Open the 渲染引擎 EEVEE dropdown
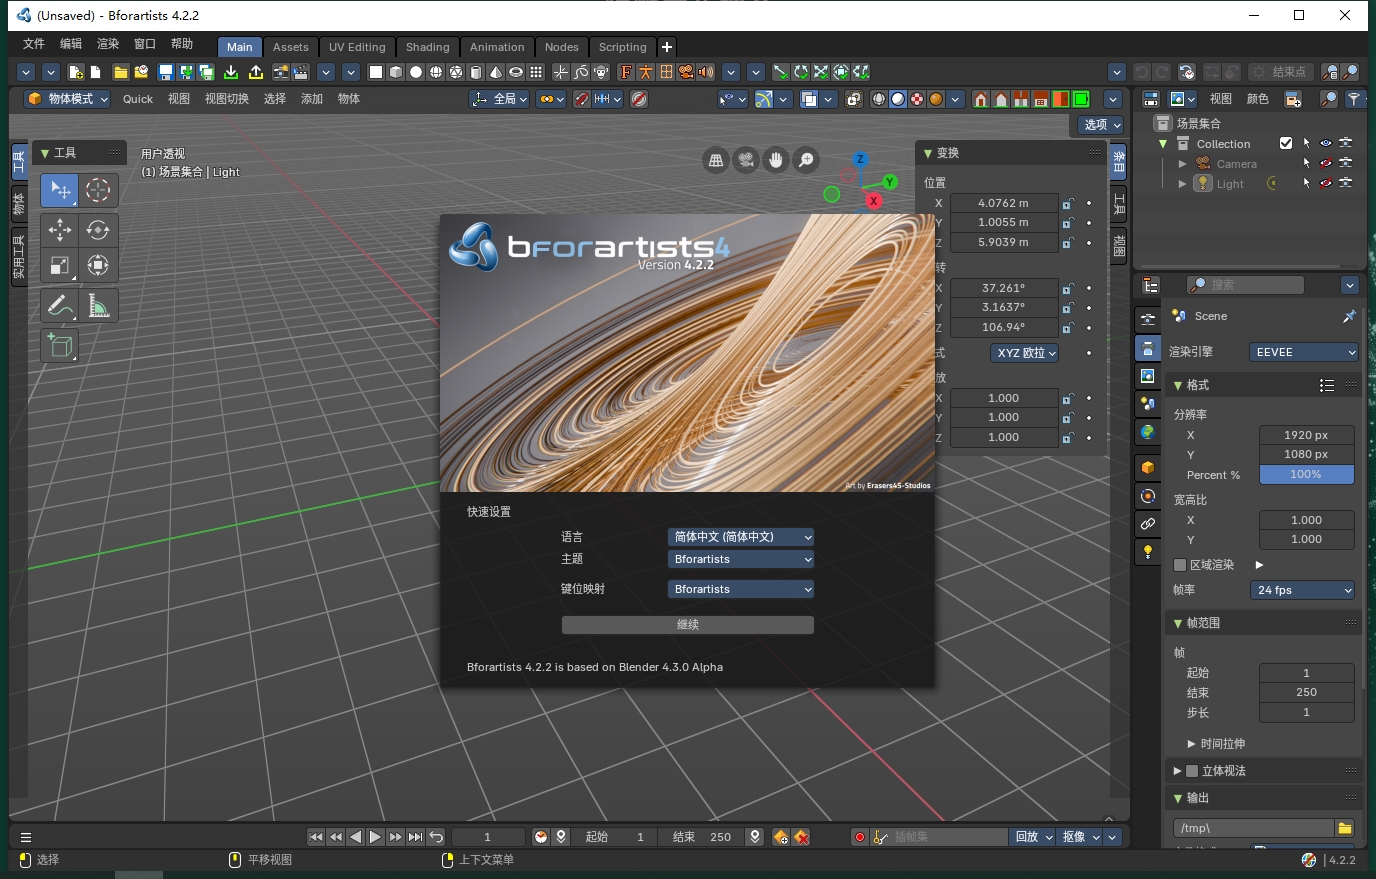The width and height of the screenshot is (1376, 879). [x=1303, y=351]
